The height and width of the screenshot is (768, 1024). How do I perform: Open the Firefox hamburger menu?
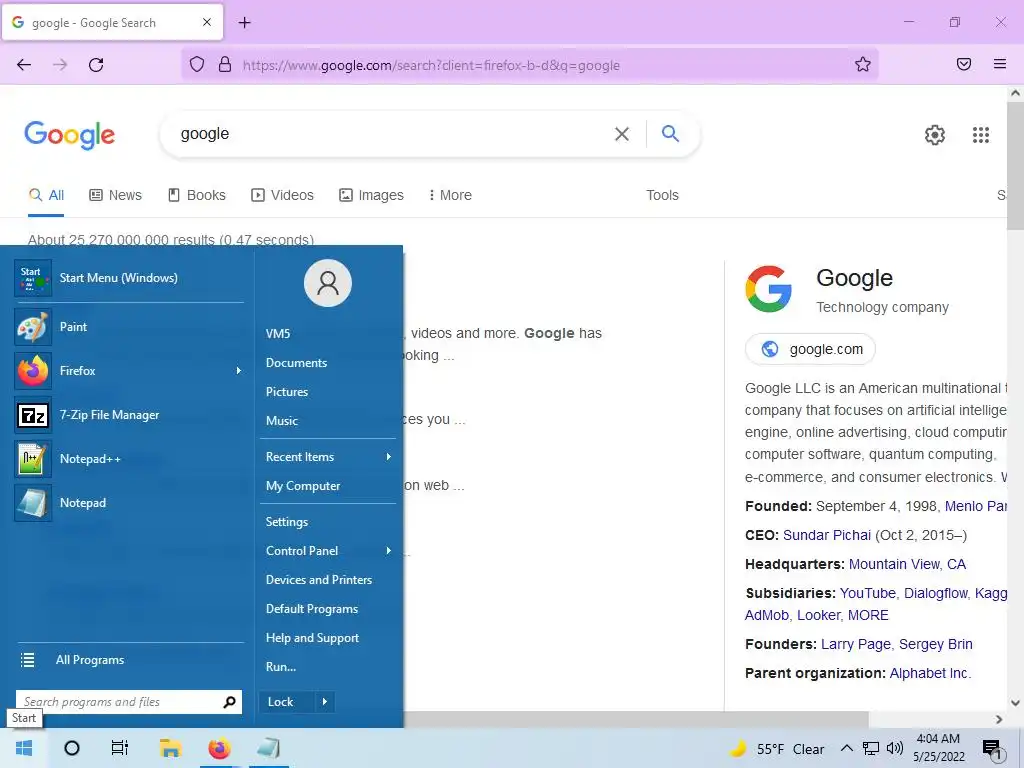(1000, 64)
